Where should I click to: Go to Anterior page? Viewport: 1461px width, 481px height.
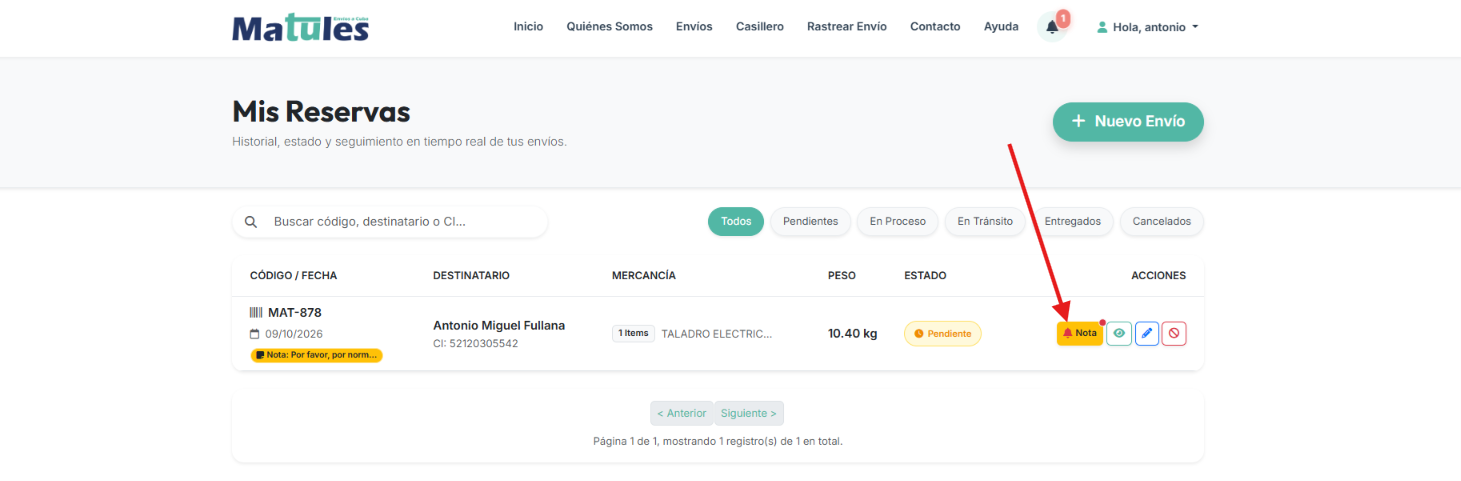click(682, 413)
